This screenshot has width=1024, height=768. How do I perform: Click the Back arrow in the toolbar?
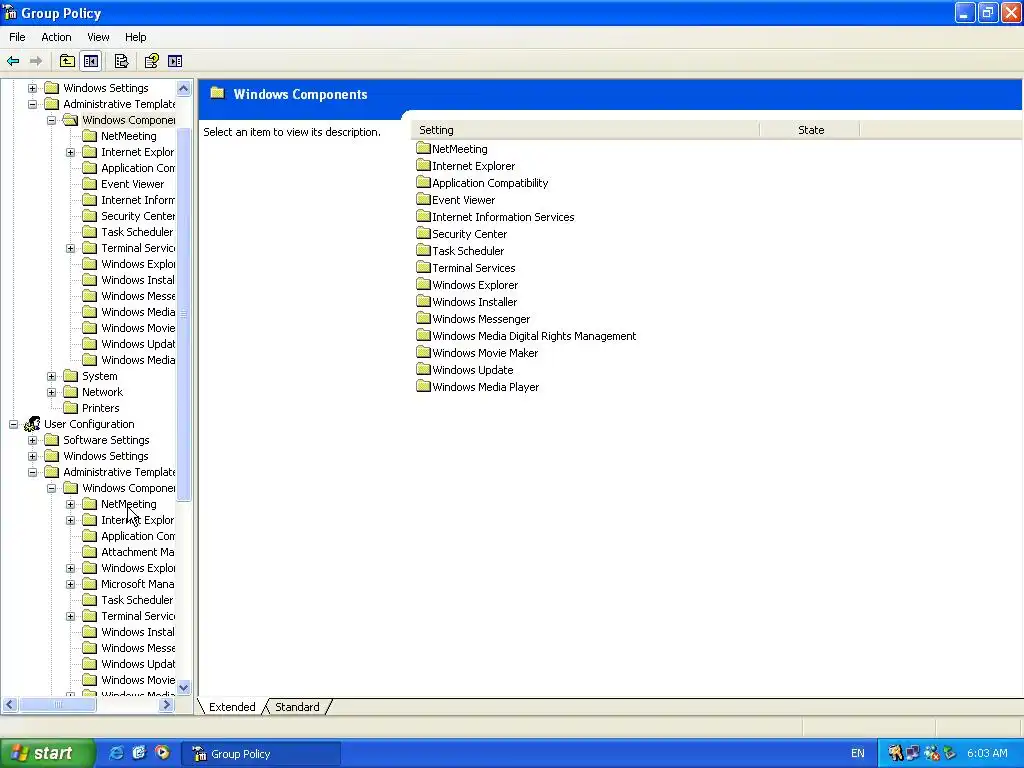13,61
